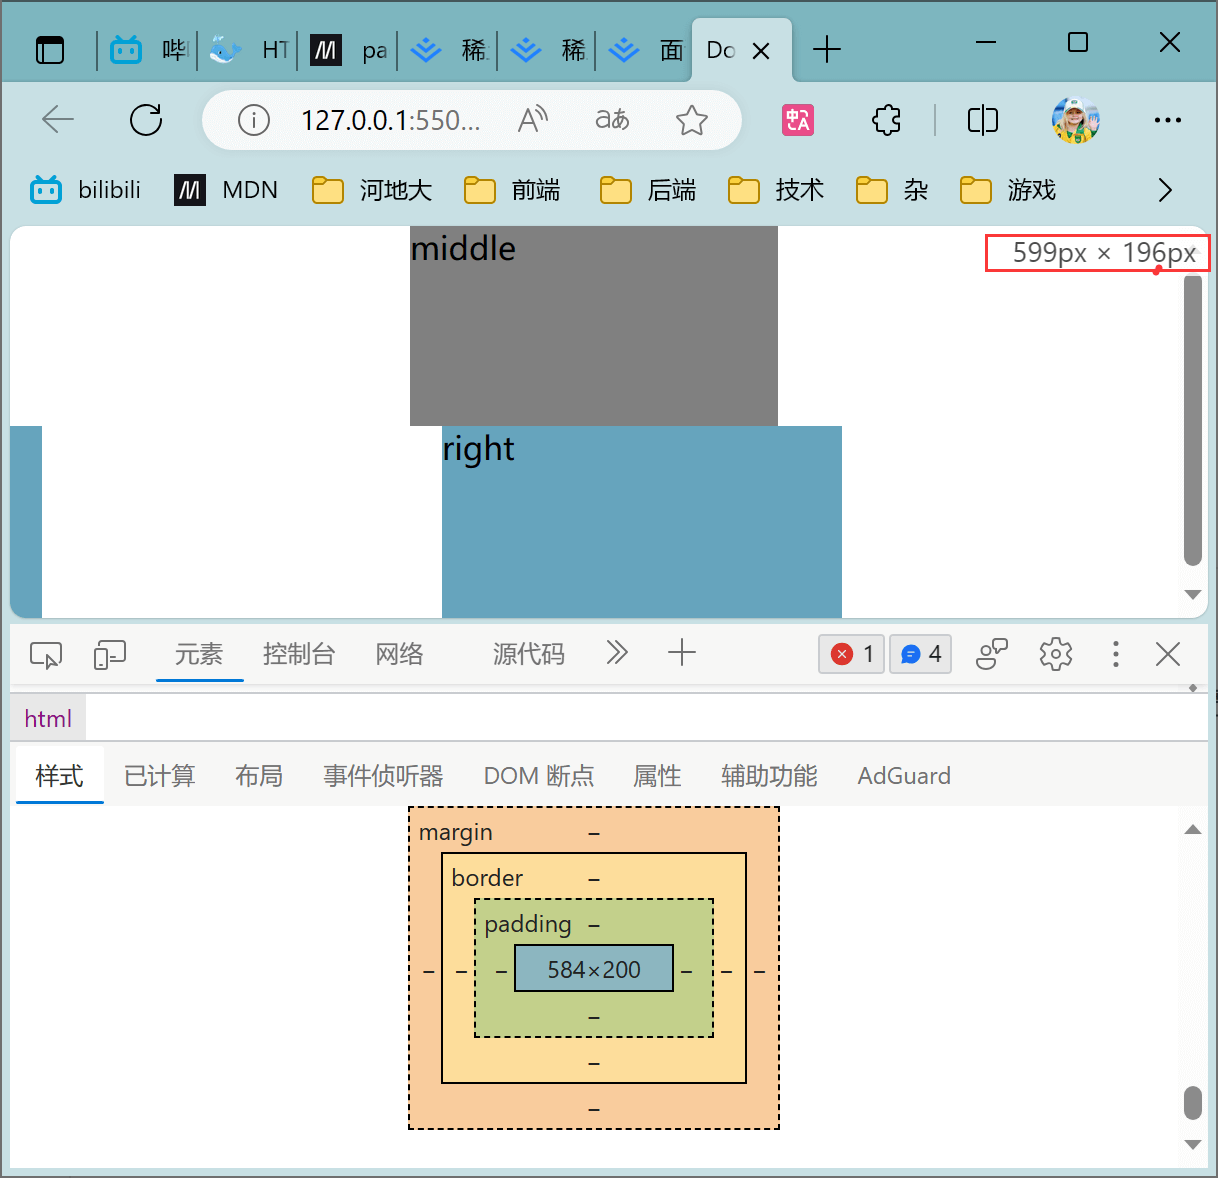Select html breadcrumb element
The width and height of the screenshot is (1218, 1178).
[48, 718]
